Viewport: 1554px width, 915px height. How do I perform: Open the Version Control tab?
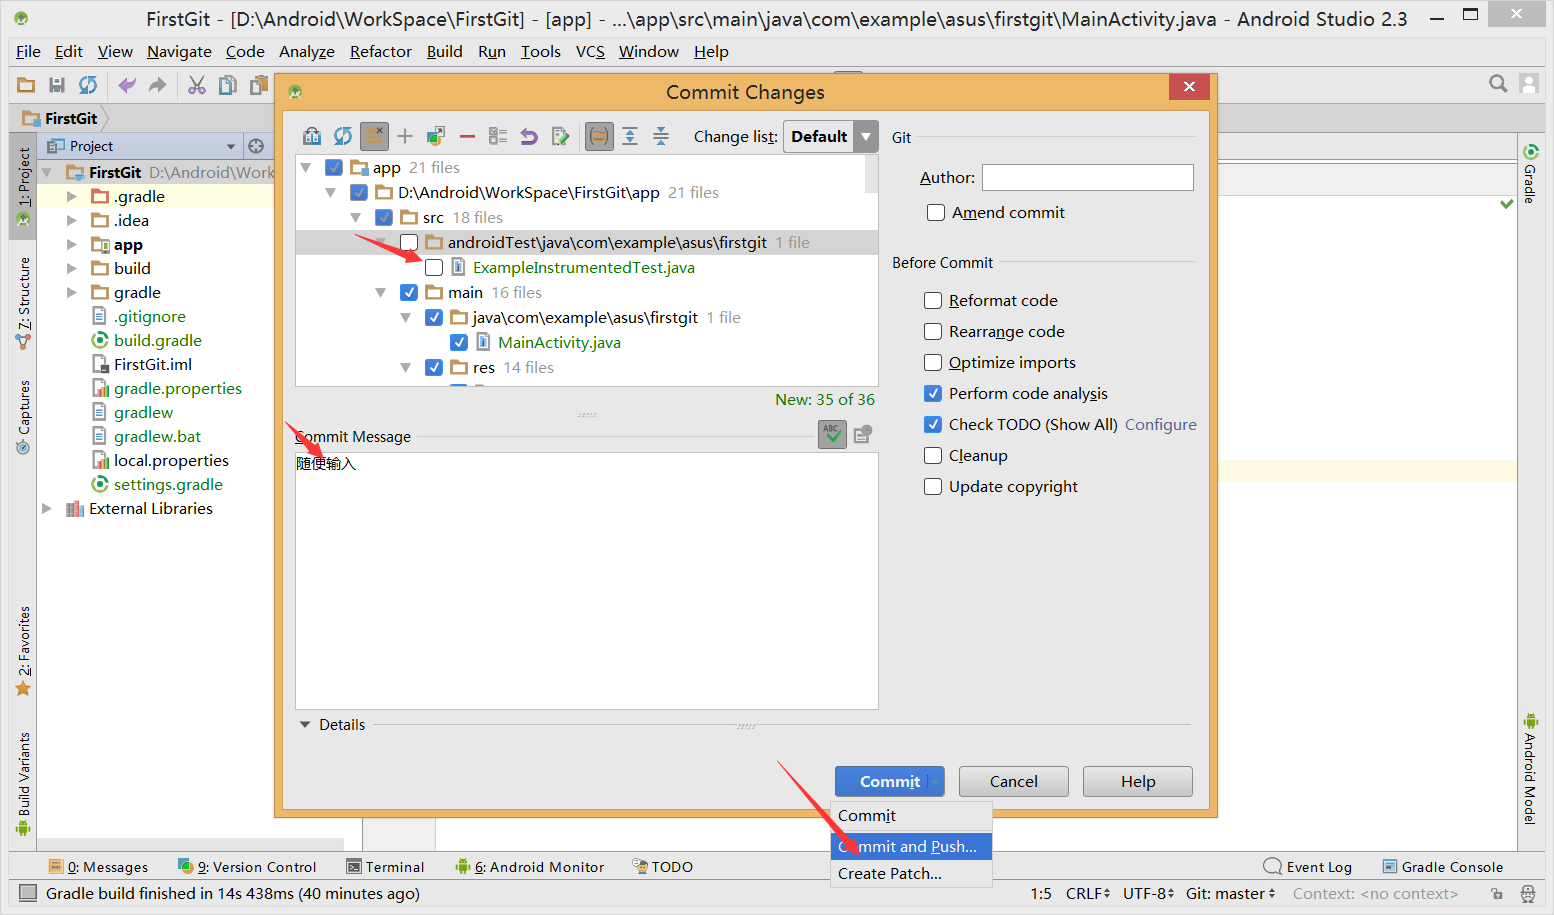(247, 867)
